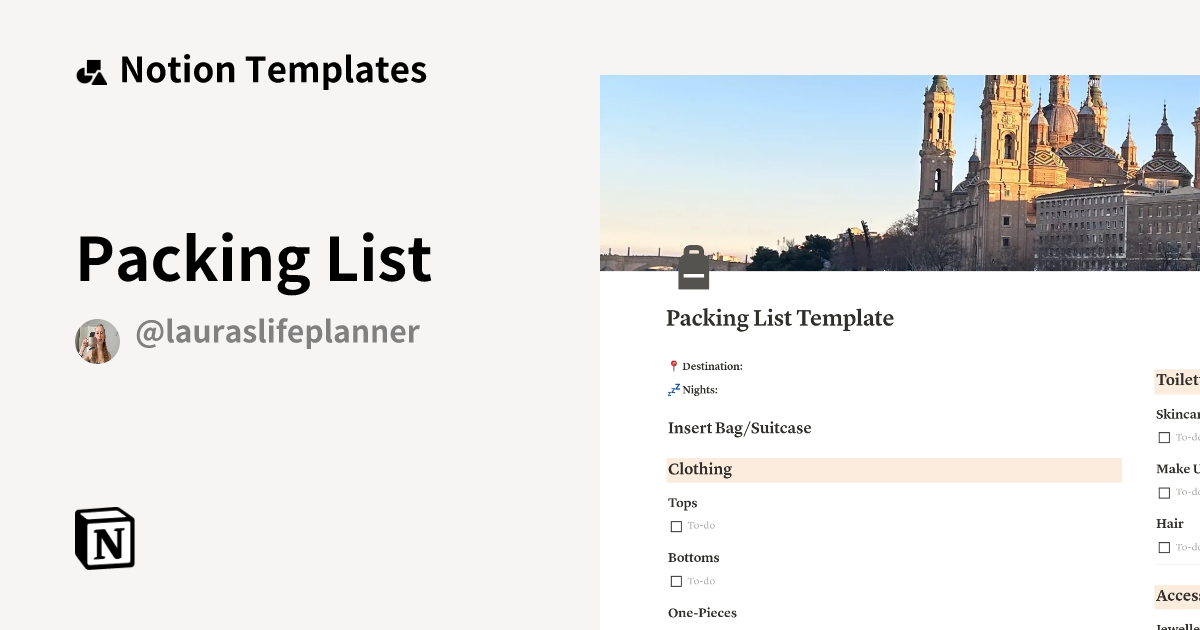Viewport: 1200px width, 630px height.
Task: Tick the Hair section To-do checkbox
Action: [1164, 547]
